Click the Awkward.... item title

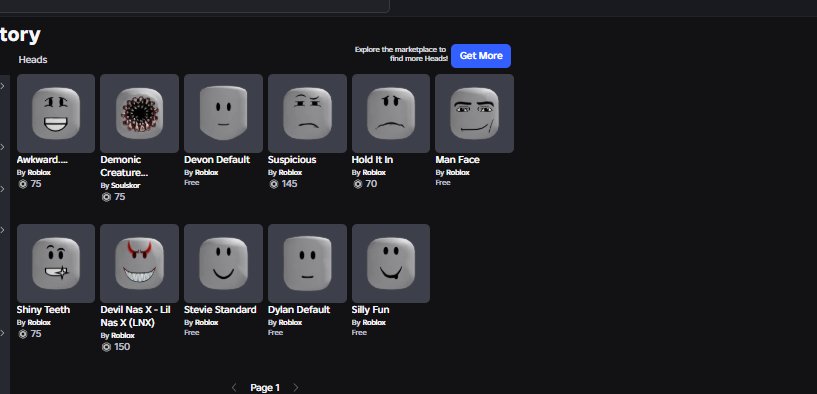tap(42, 159)
